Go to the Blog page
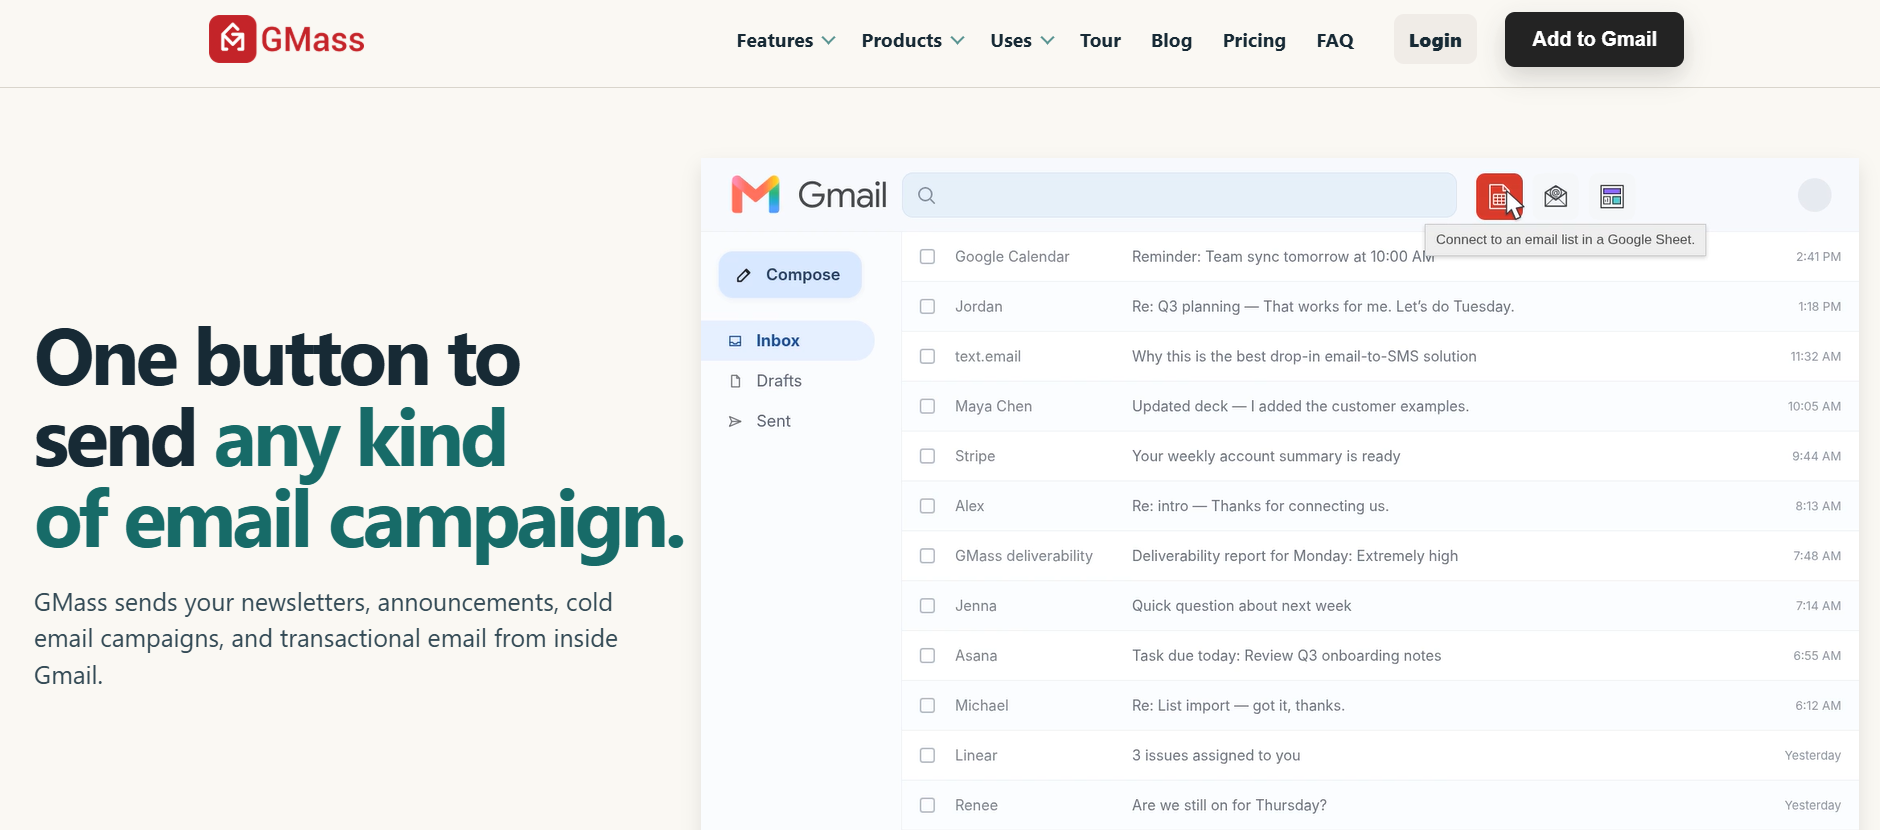 click(x=1171, y=40)
